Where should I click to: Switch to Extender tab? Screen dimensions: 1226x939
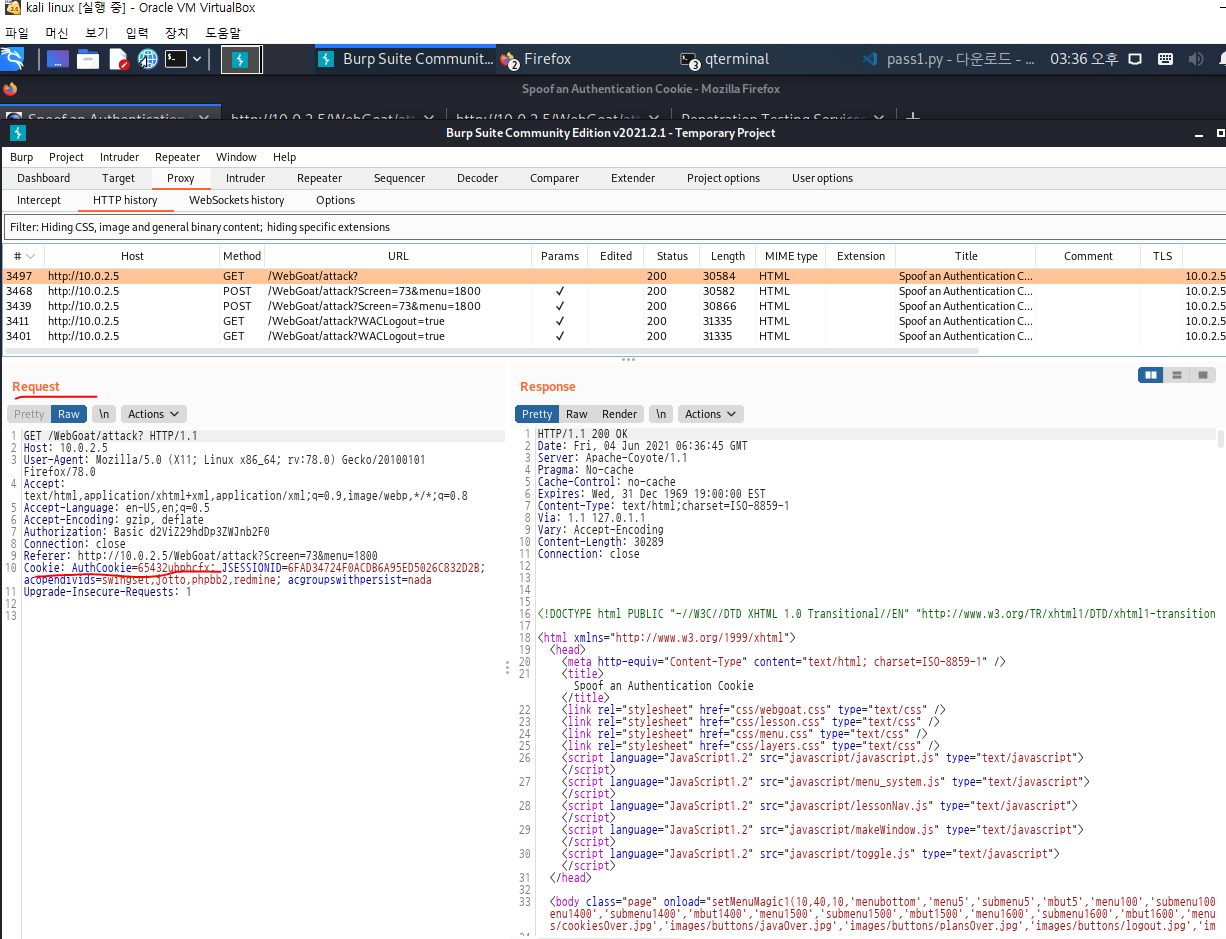(633, 178)
